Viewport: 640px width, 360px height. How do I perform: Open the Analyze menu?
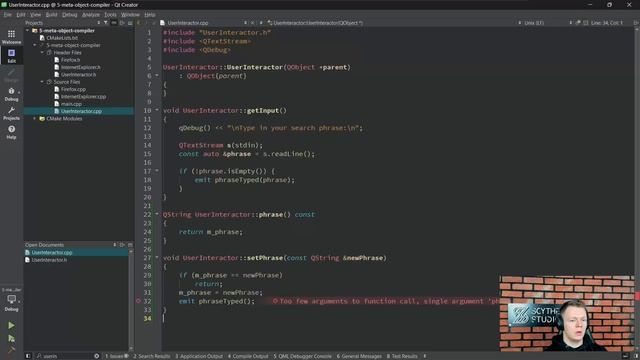[x=91, y=15]
